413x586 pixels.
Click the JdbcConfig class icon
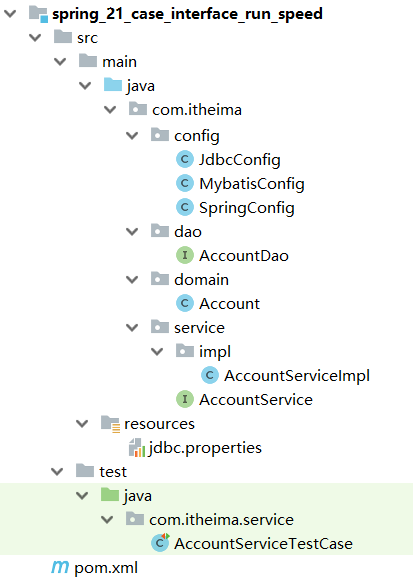click(185, 160)
